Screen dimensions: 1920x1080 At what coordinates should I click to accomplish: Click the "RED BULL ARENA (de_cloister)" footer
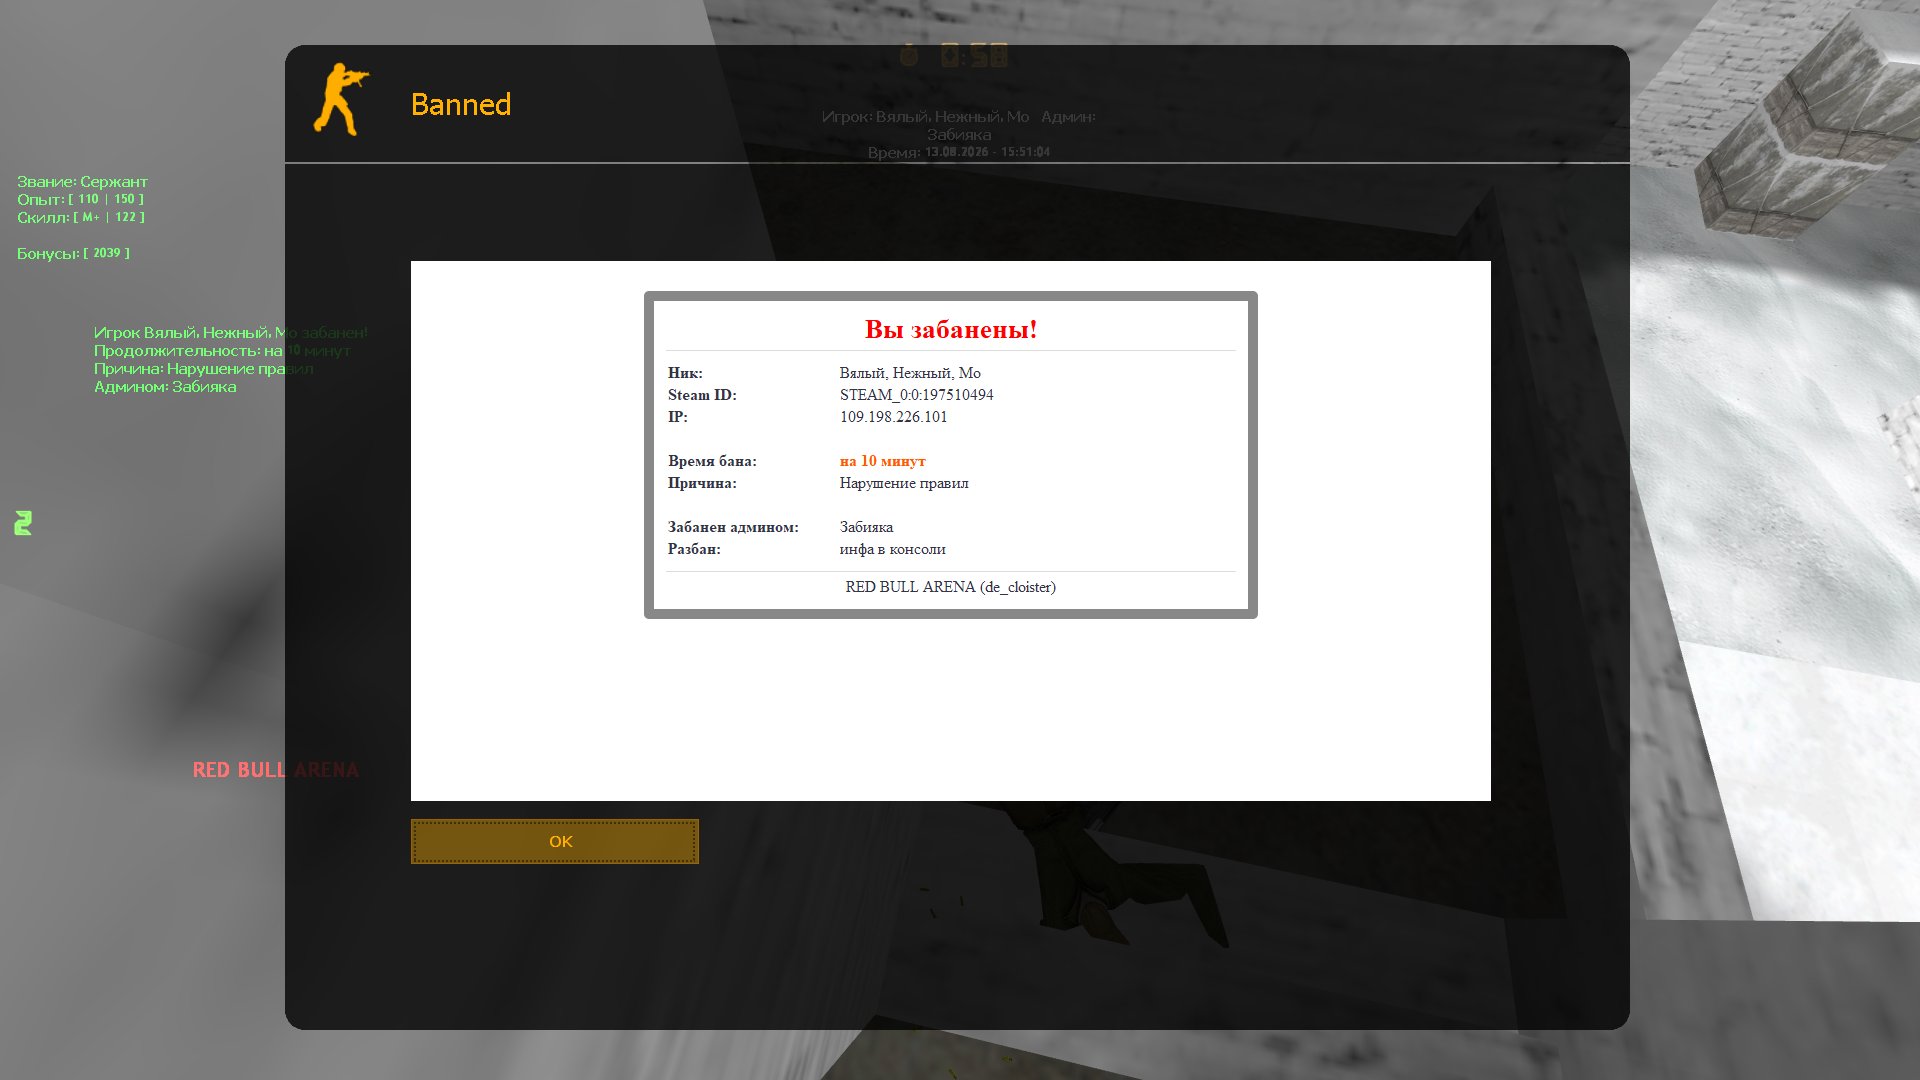tap(951, 587)
